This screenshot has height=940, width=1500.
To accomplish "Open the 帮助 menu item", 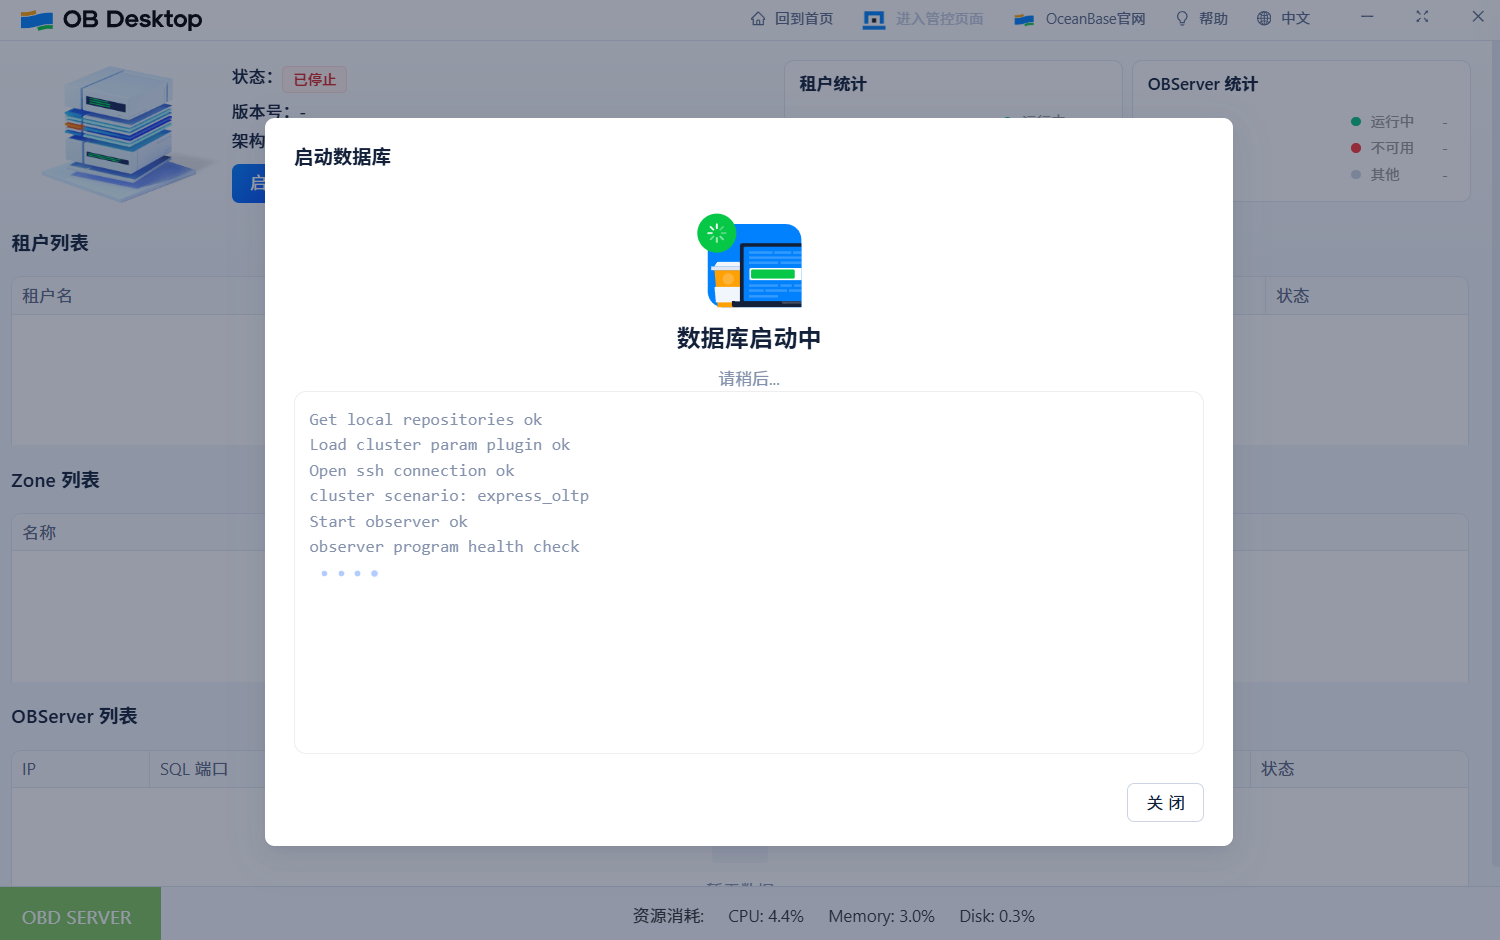I will pyautogui.click(x=1211, y=18).
